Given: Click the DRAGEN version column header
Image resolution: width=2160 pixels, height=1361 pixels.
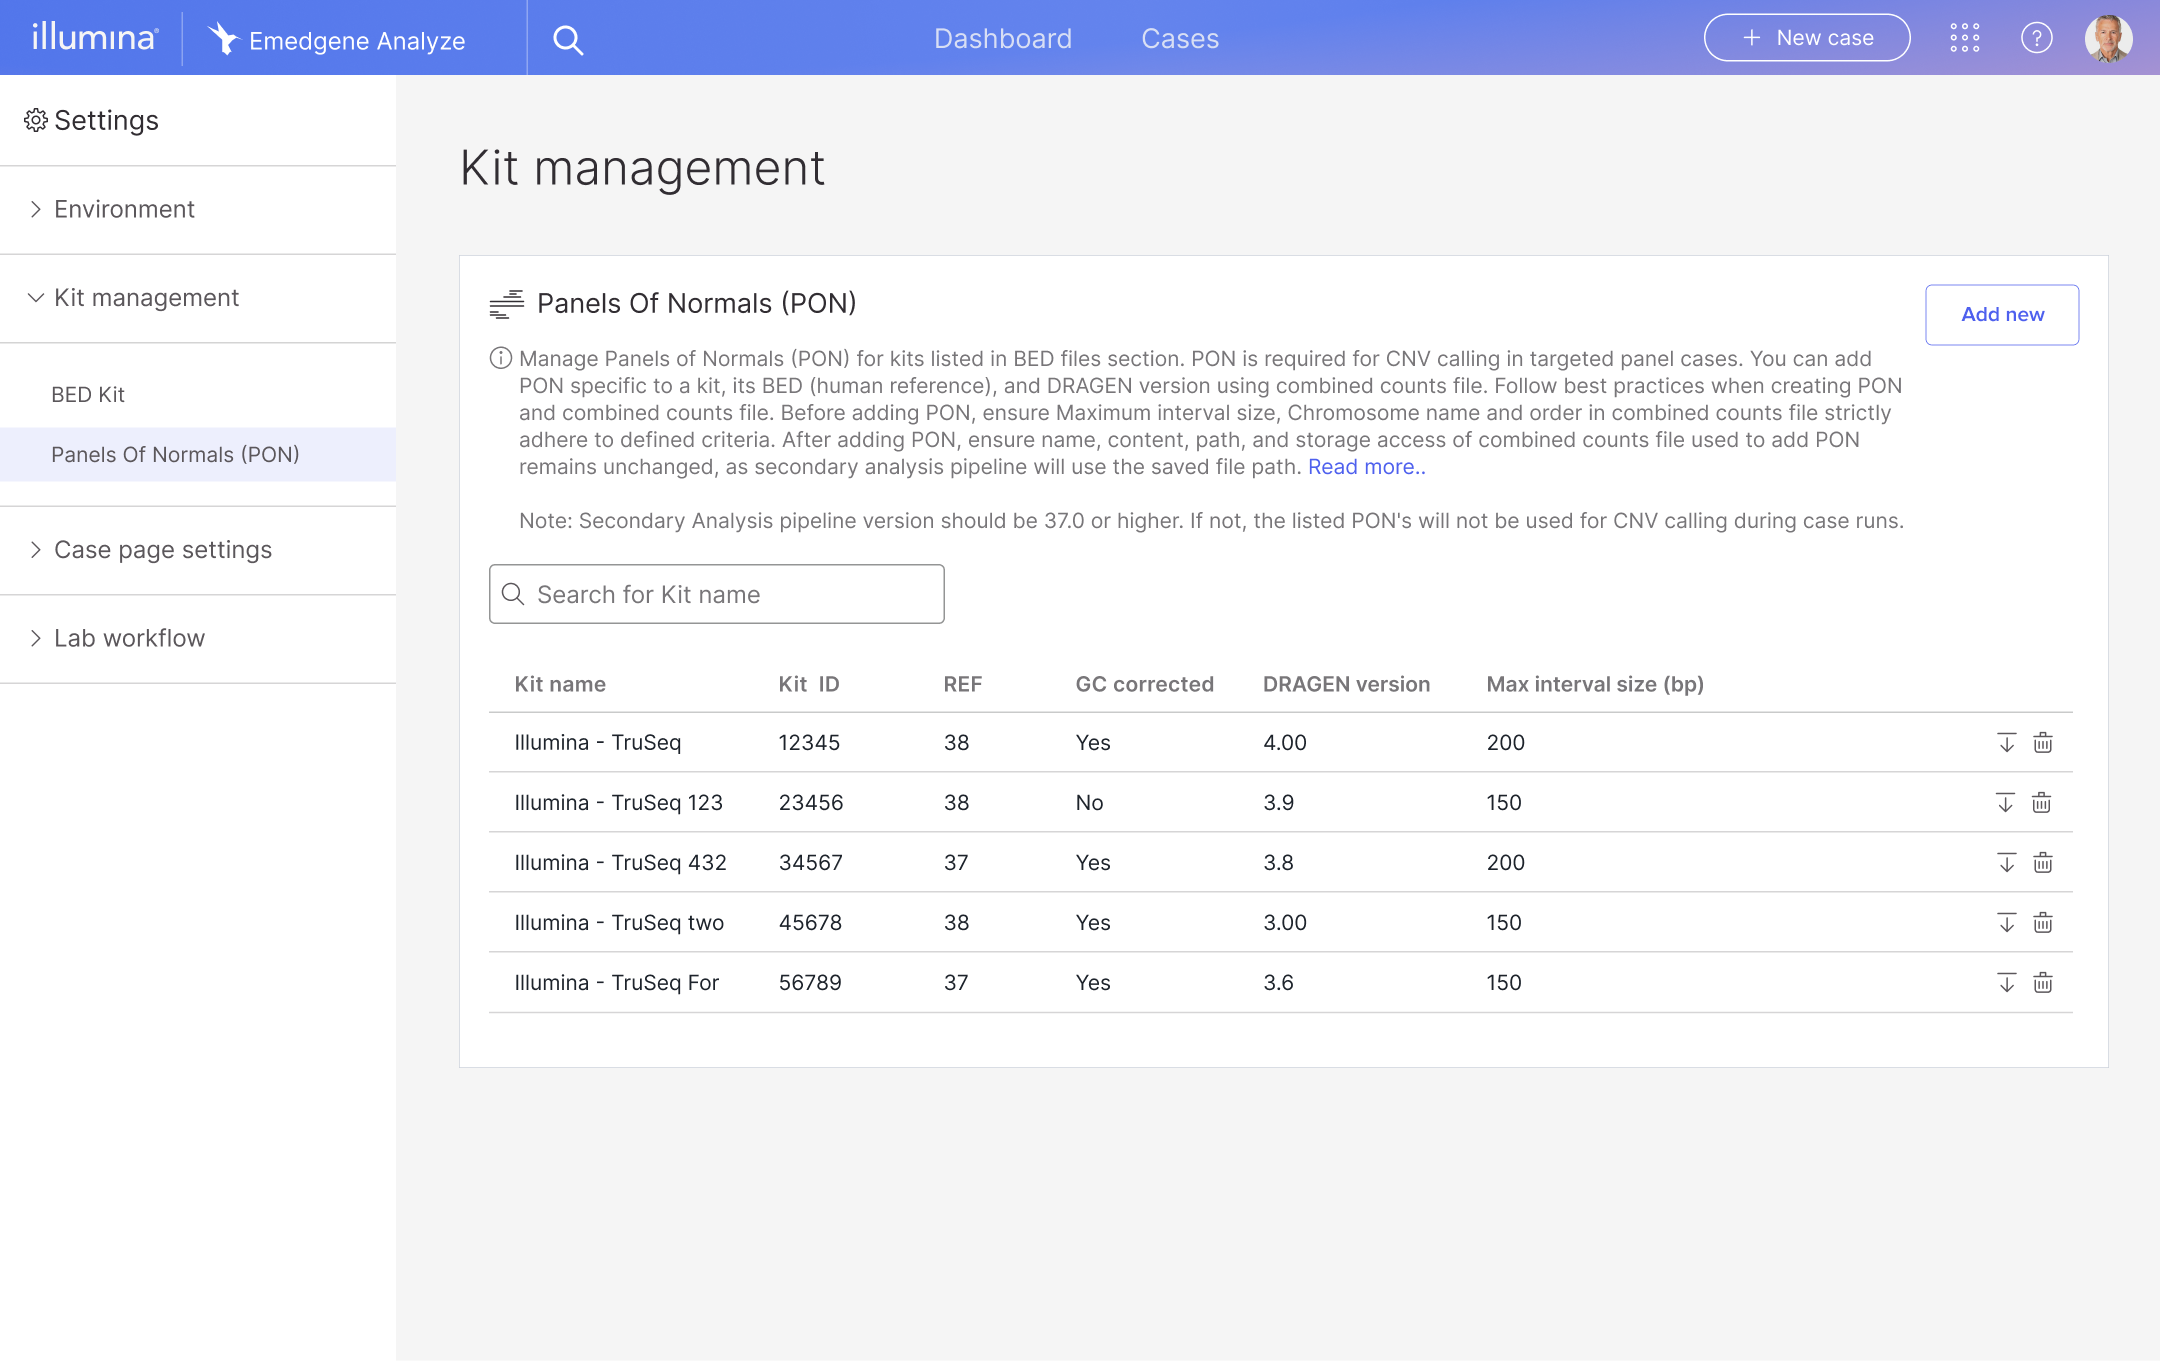Looking at the screenshot, I should (x=1346, y=684).
